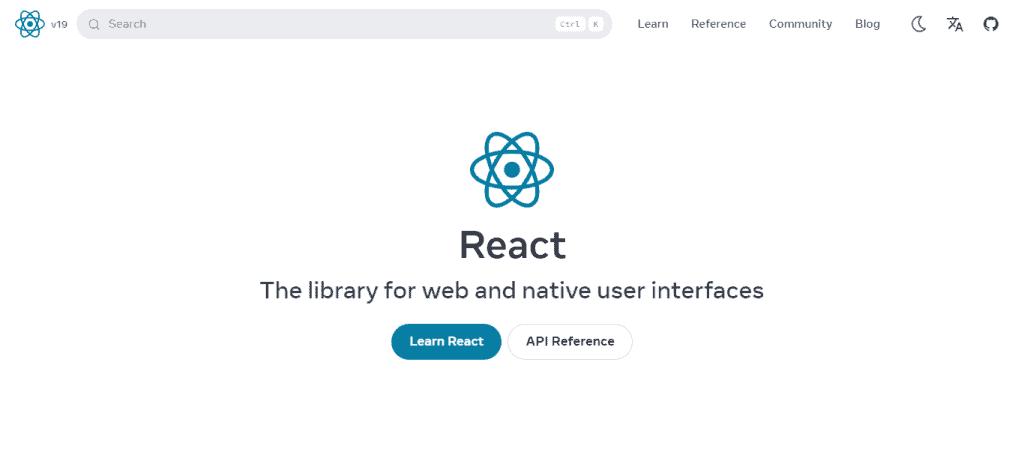Open the Blog nav item

[x=867, y=24]
